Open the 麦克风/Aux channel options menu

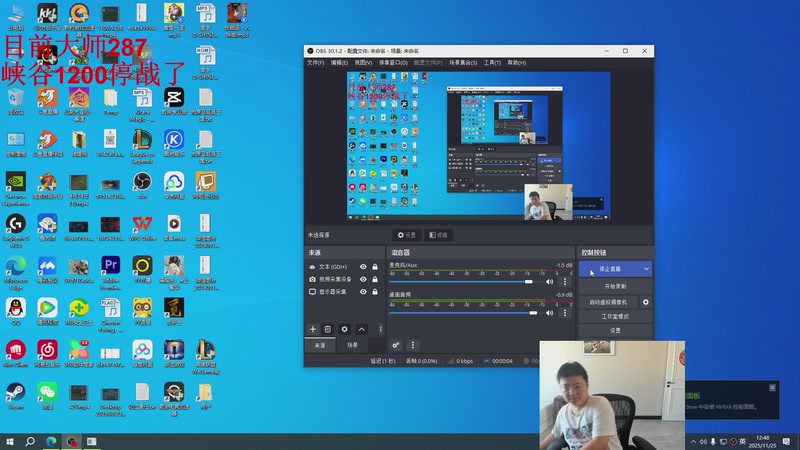pyautogui.click(x=565, y=282)
